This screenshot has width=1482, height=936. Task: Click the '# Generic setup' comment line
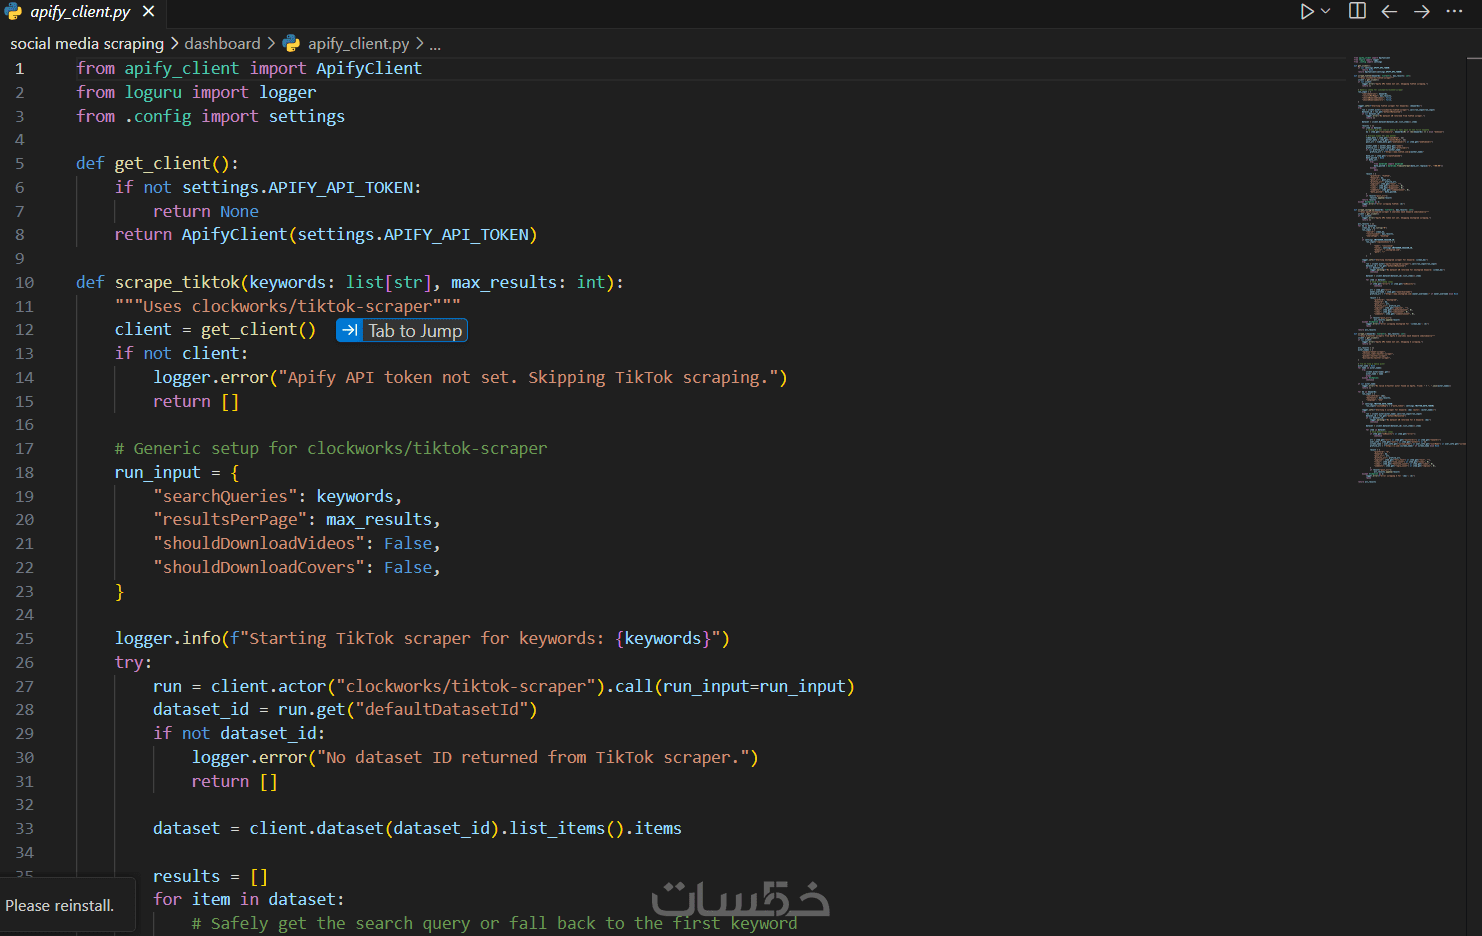point(331,449)
